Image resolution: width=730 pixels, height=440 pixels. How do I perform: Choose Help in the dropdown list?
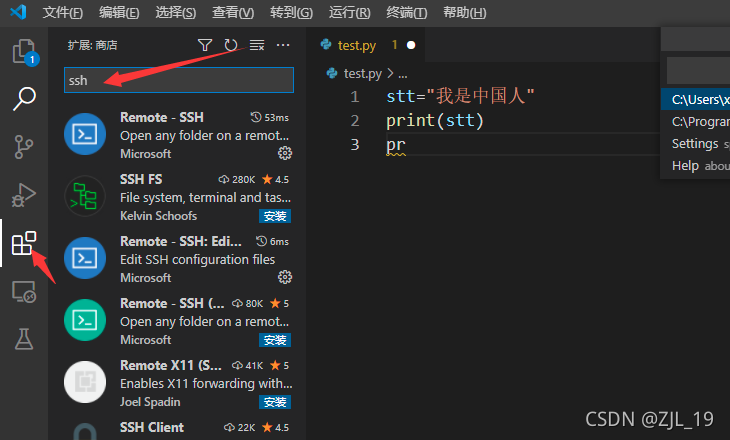pyautogui.click(x=696, y=165)
